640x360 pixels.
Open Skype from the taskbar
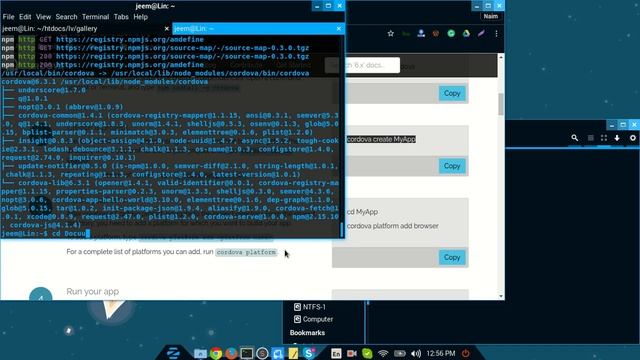[x=309, y=353]
